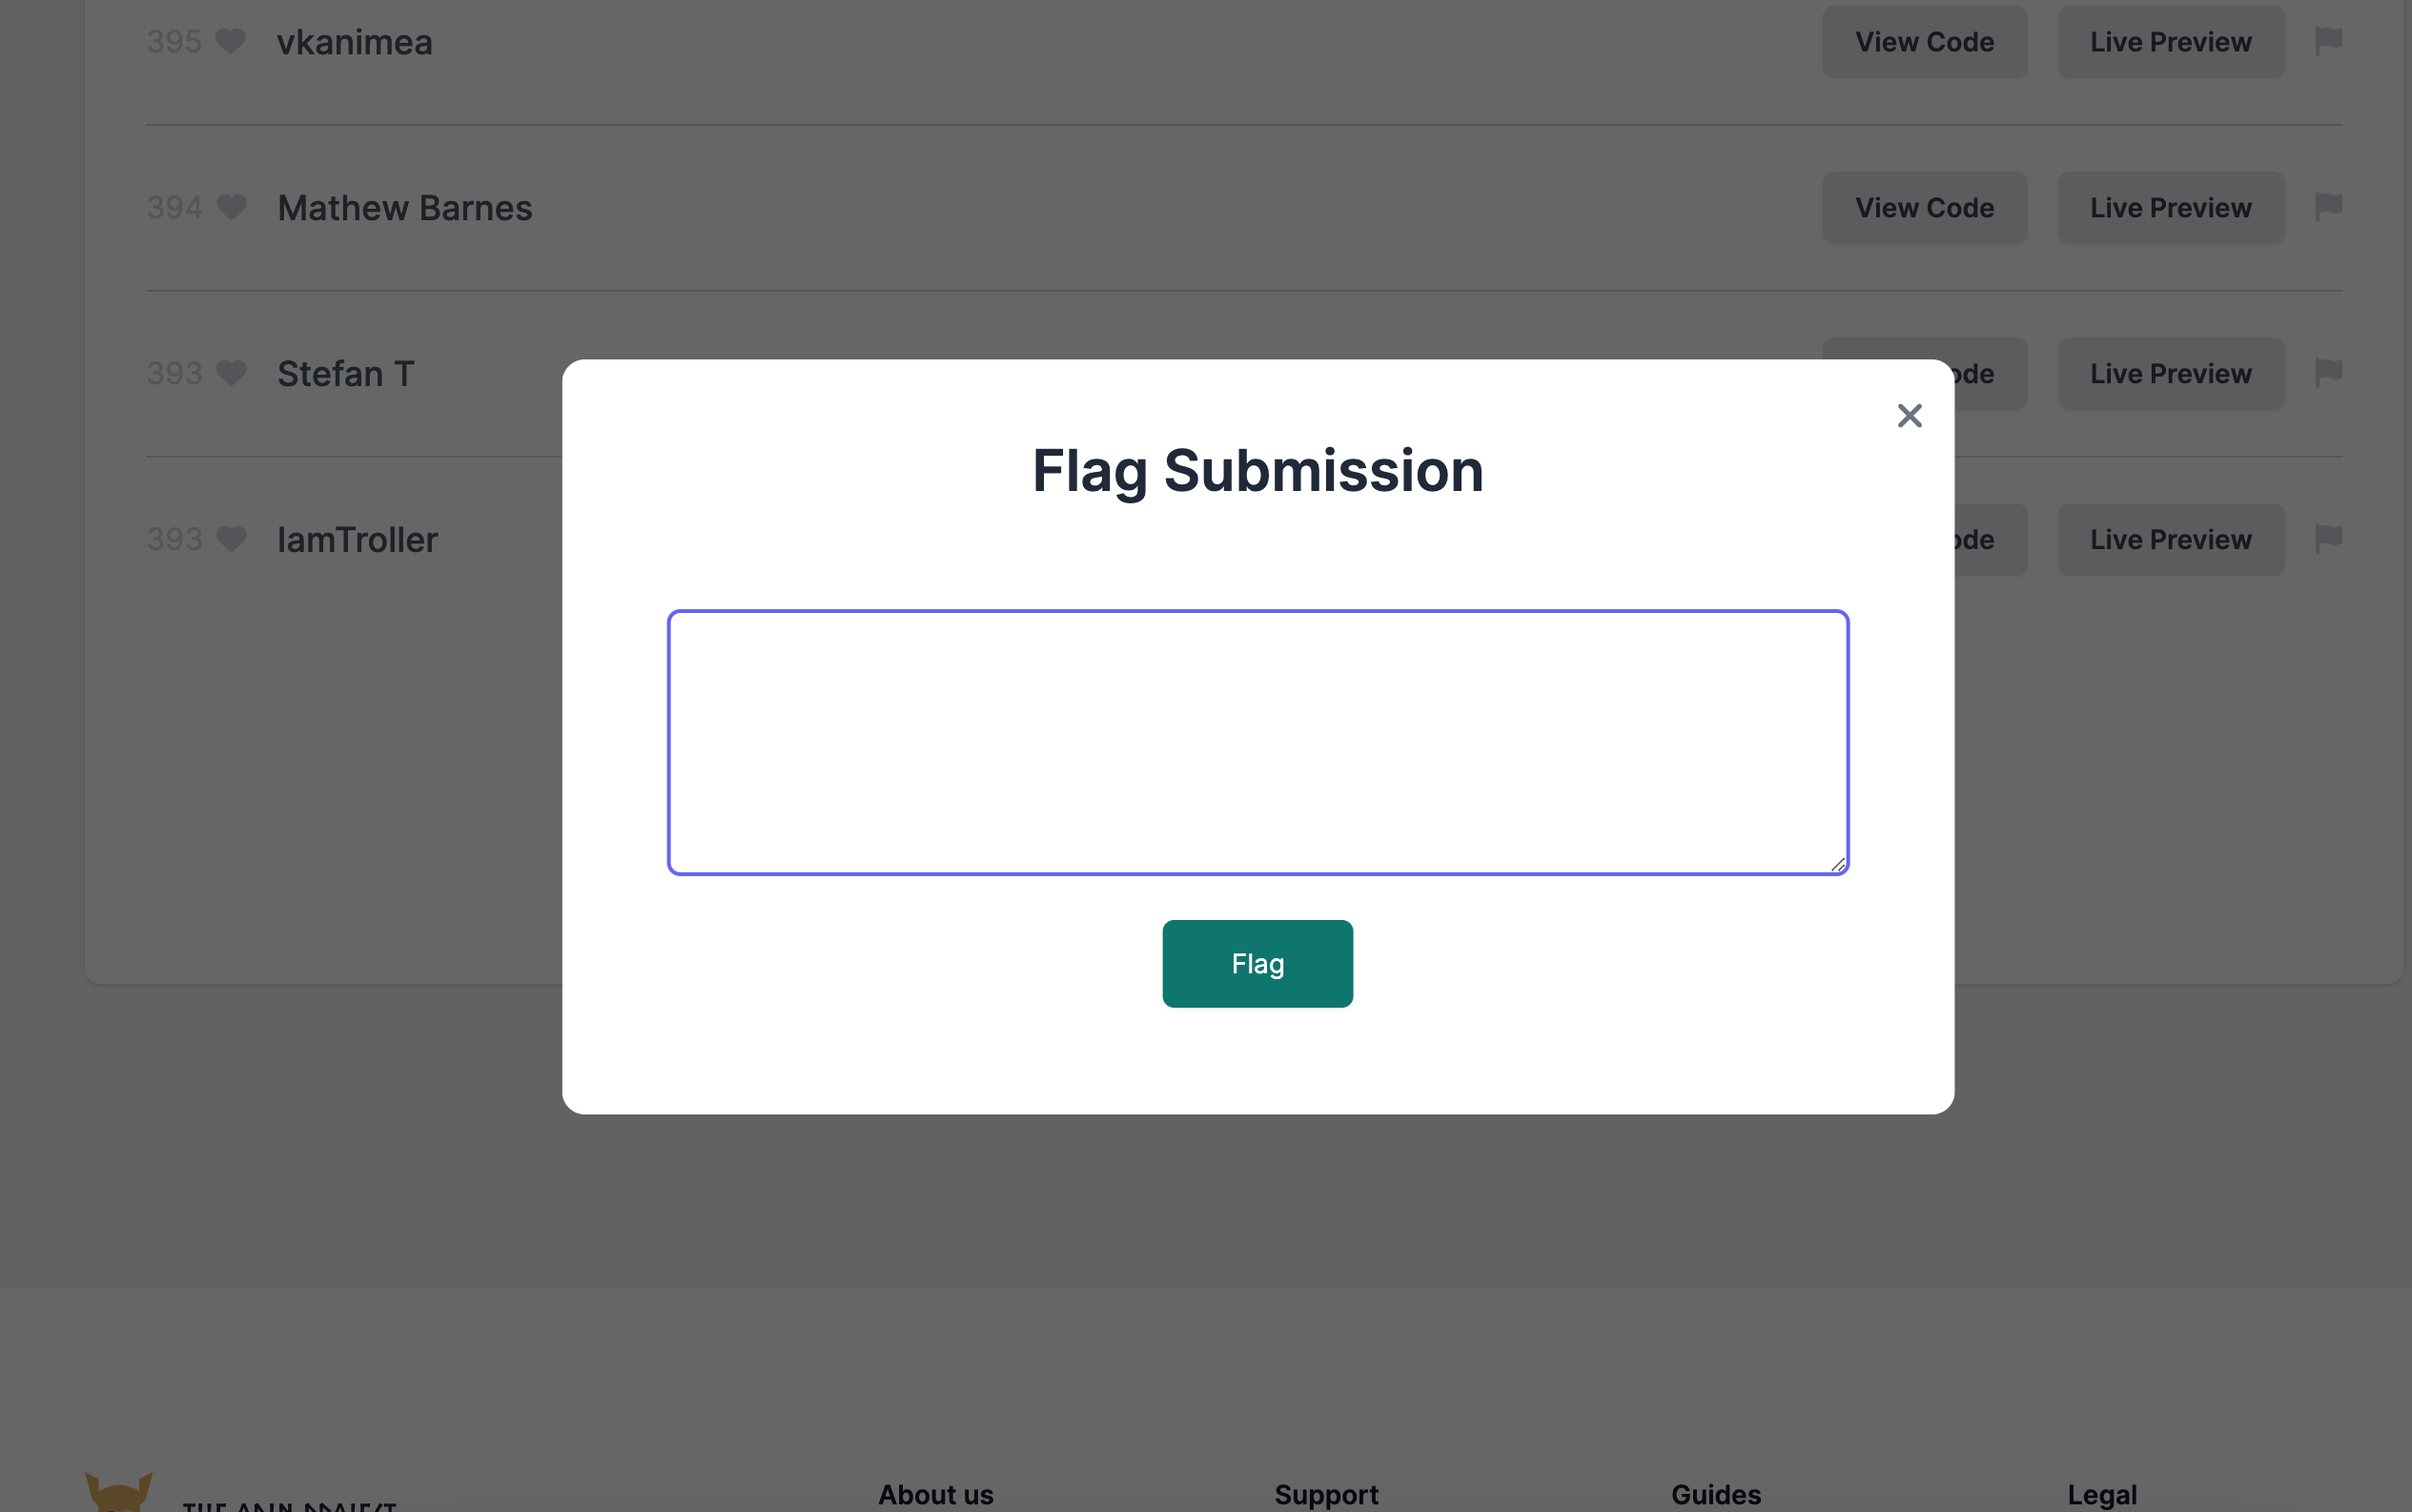The height and width of the screenshot is (1512, 2412).
Task: Submit the flag report with the Flag button
Action: (1257, 963)
